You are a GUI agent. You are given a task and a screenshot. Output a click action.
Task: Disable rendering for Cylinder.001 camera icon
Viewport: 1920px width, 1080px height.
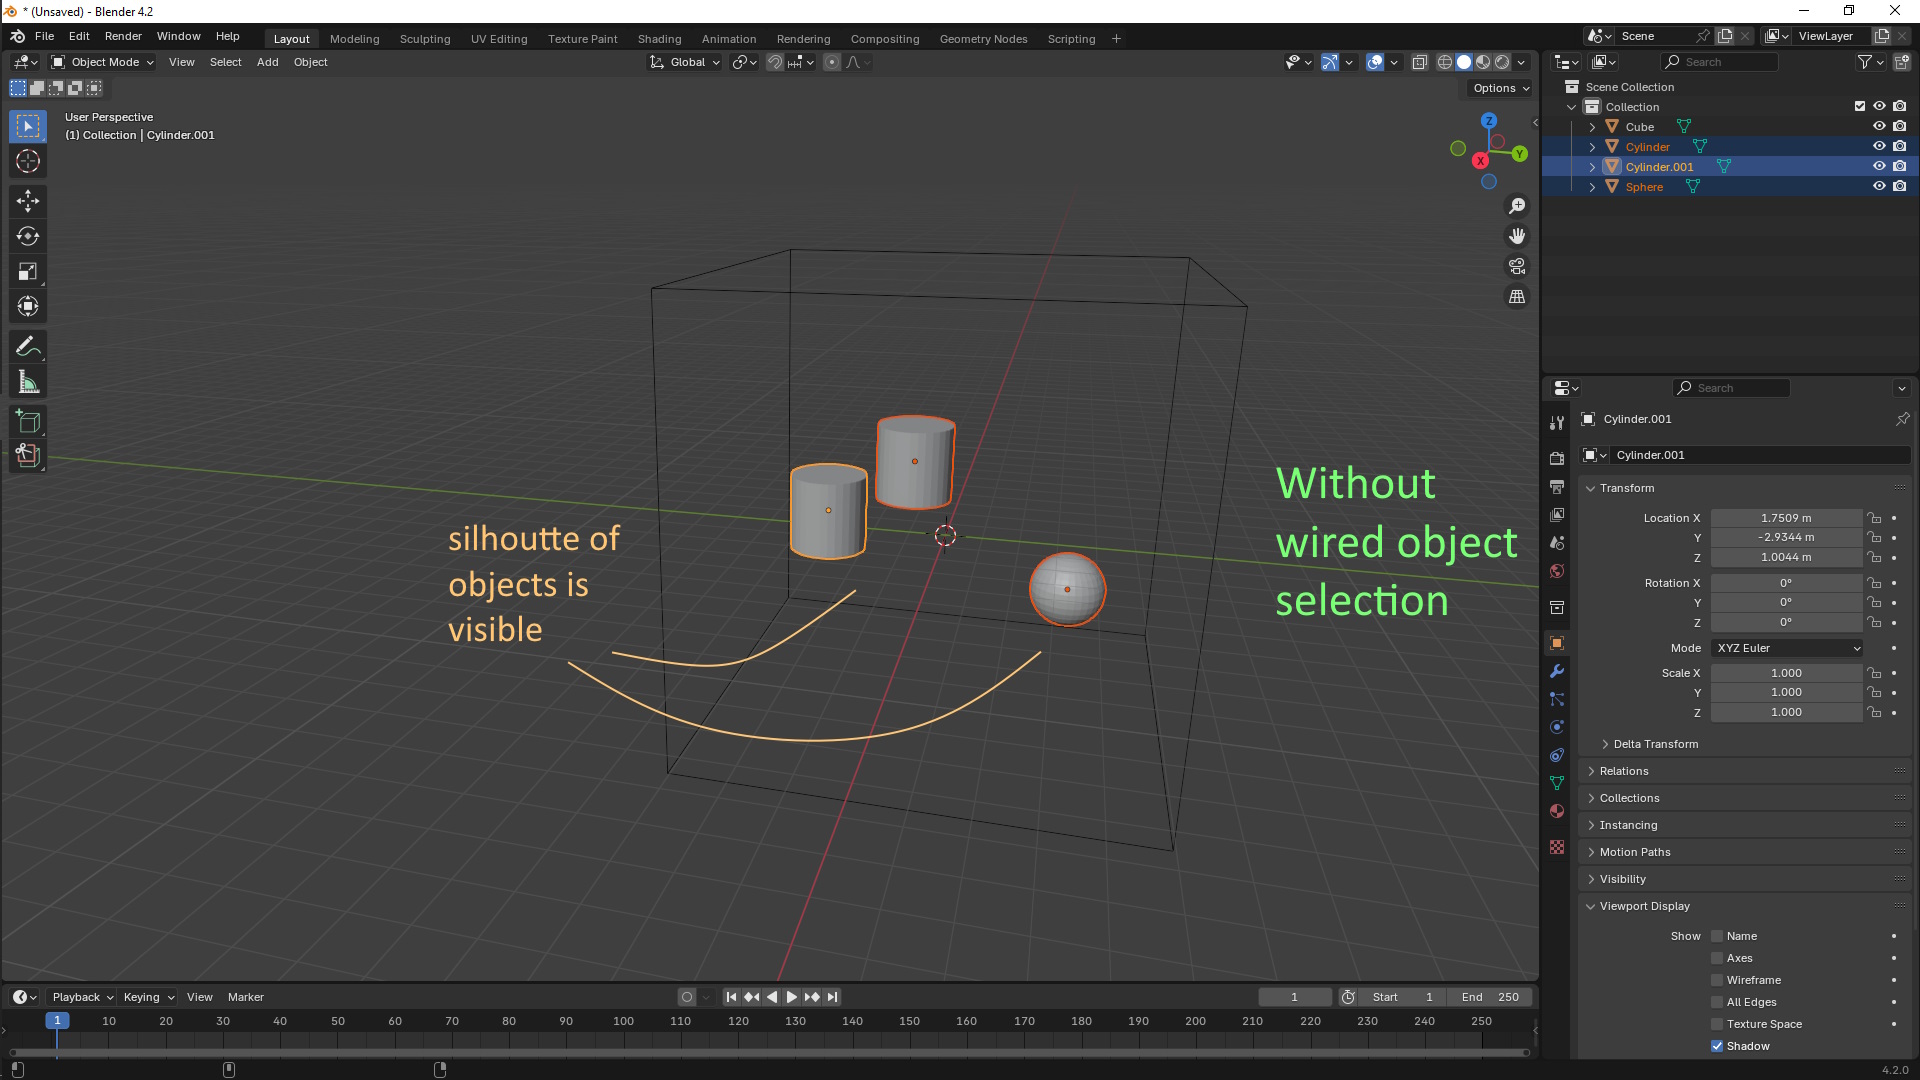coord(1899,166)
